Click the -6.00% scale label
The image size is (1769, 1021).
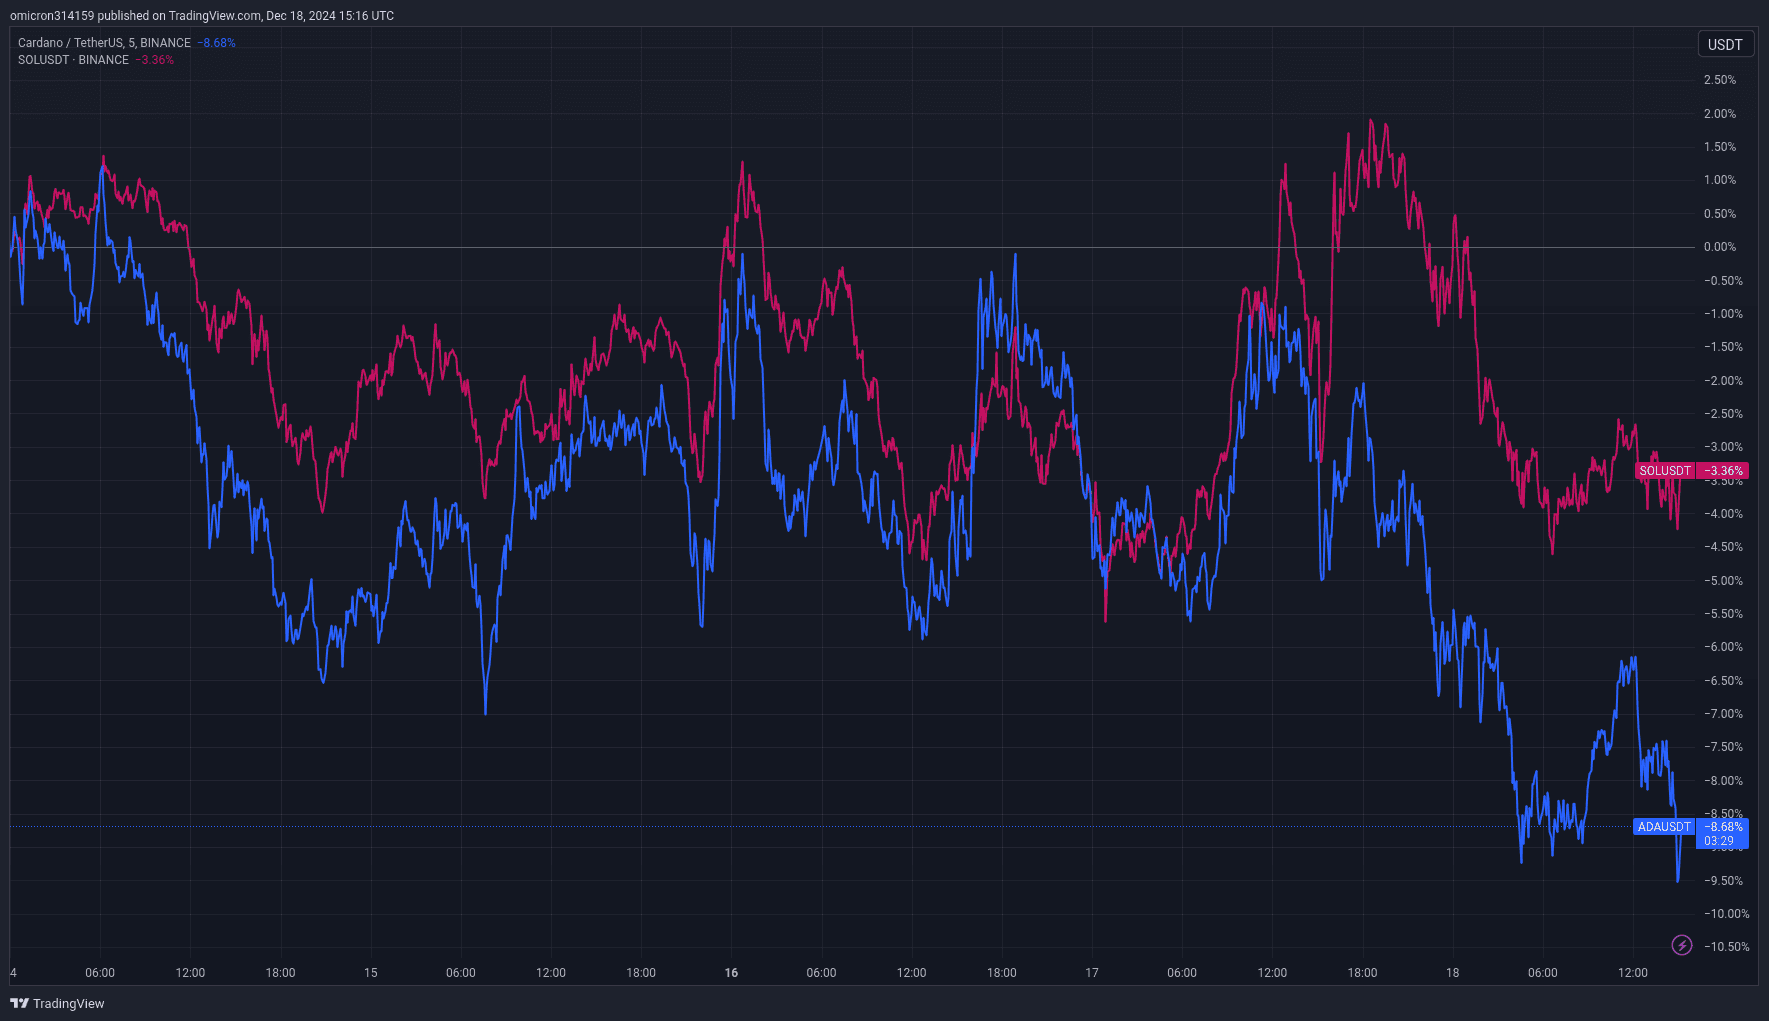[1723, 647]
